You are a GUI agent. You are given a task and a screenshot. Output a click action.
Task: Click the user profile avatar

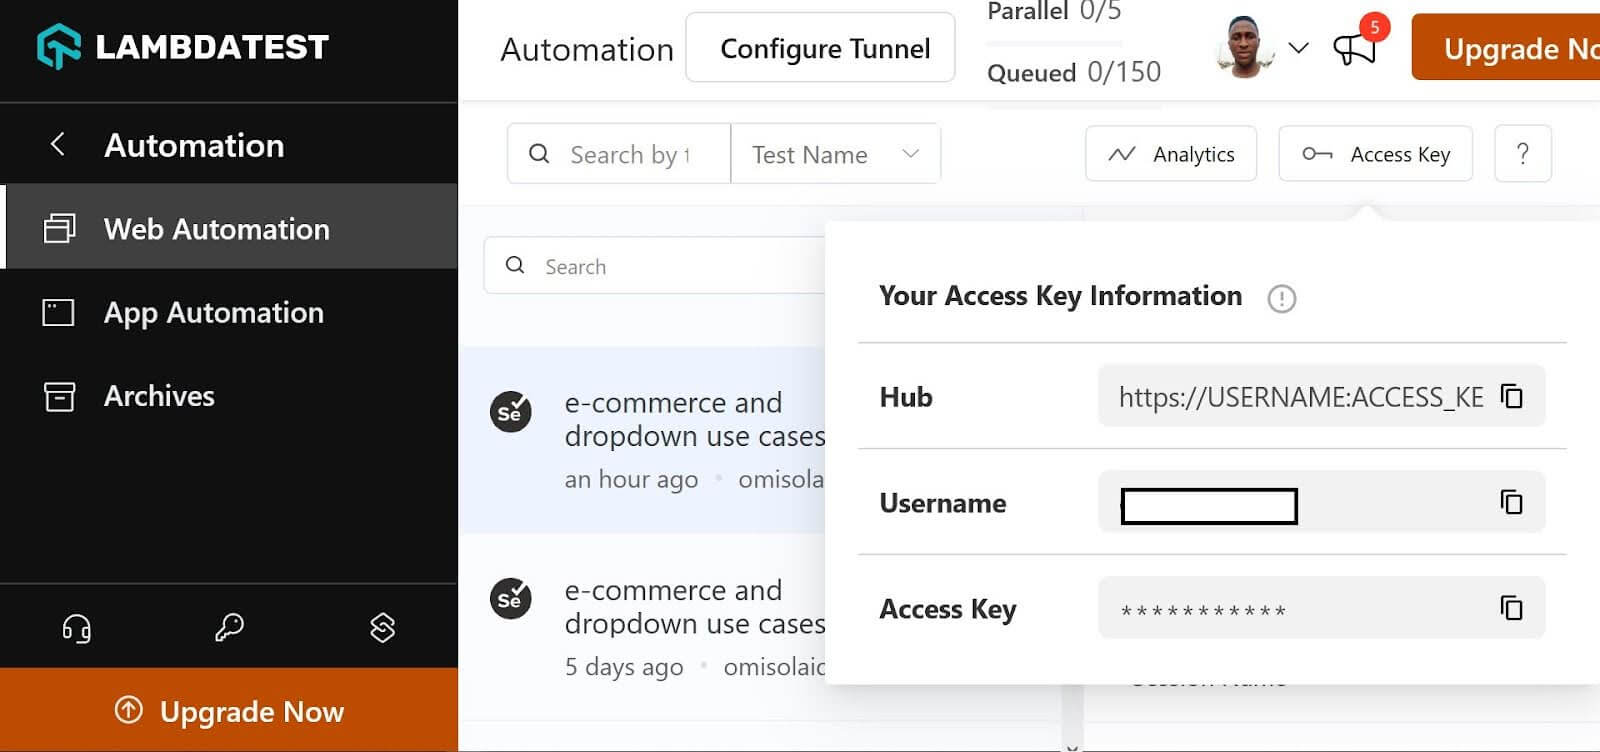(x=1245, y=47)
